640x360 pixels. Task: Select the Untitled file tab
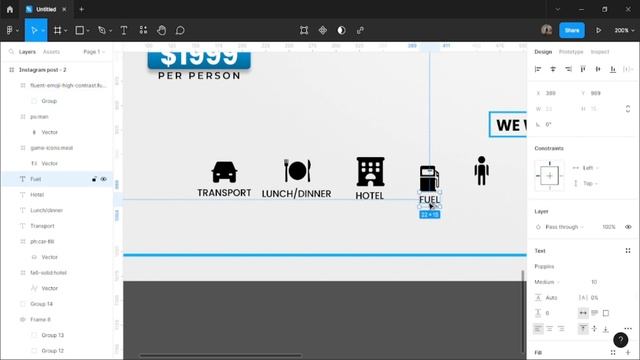click(x=46, y=9)
